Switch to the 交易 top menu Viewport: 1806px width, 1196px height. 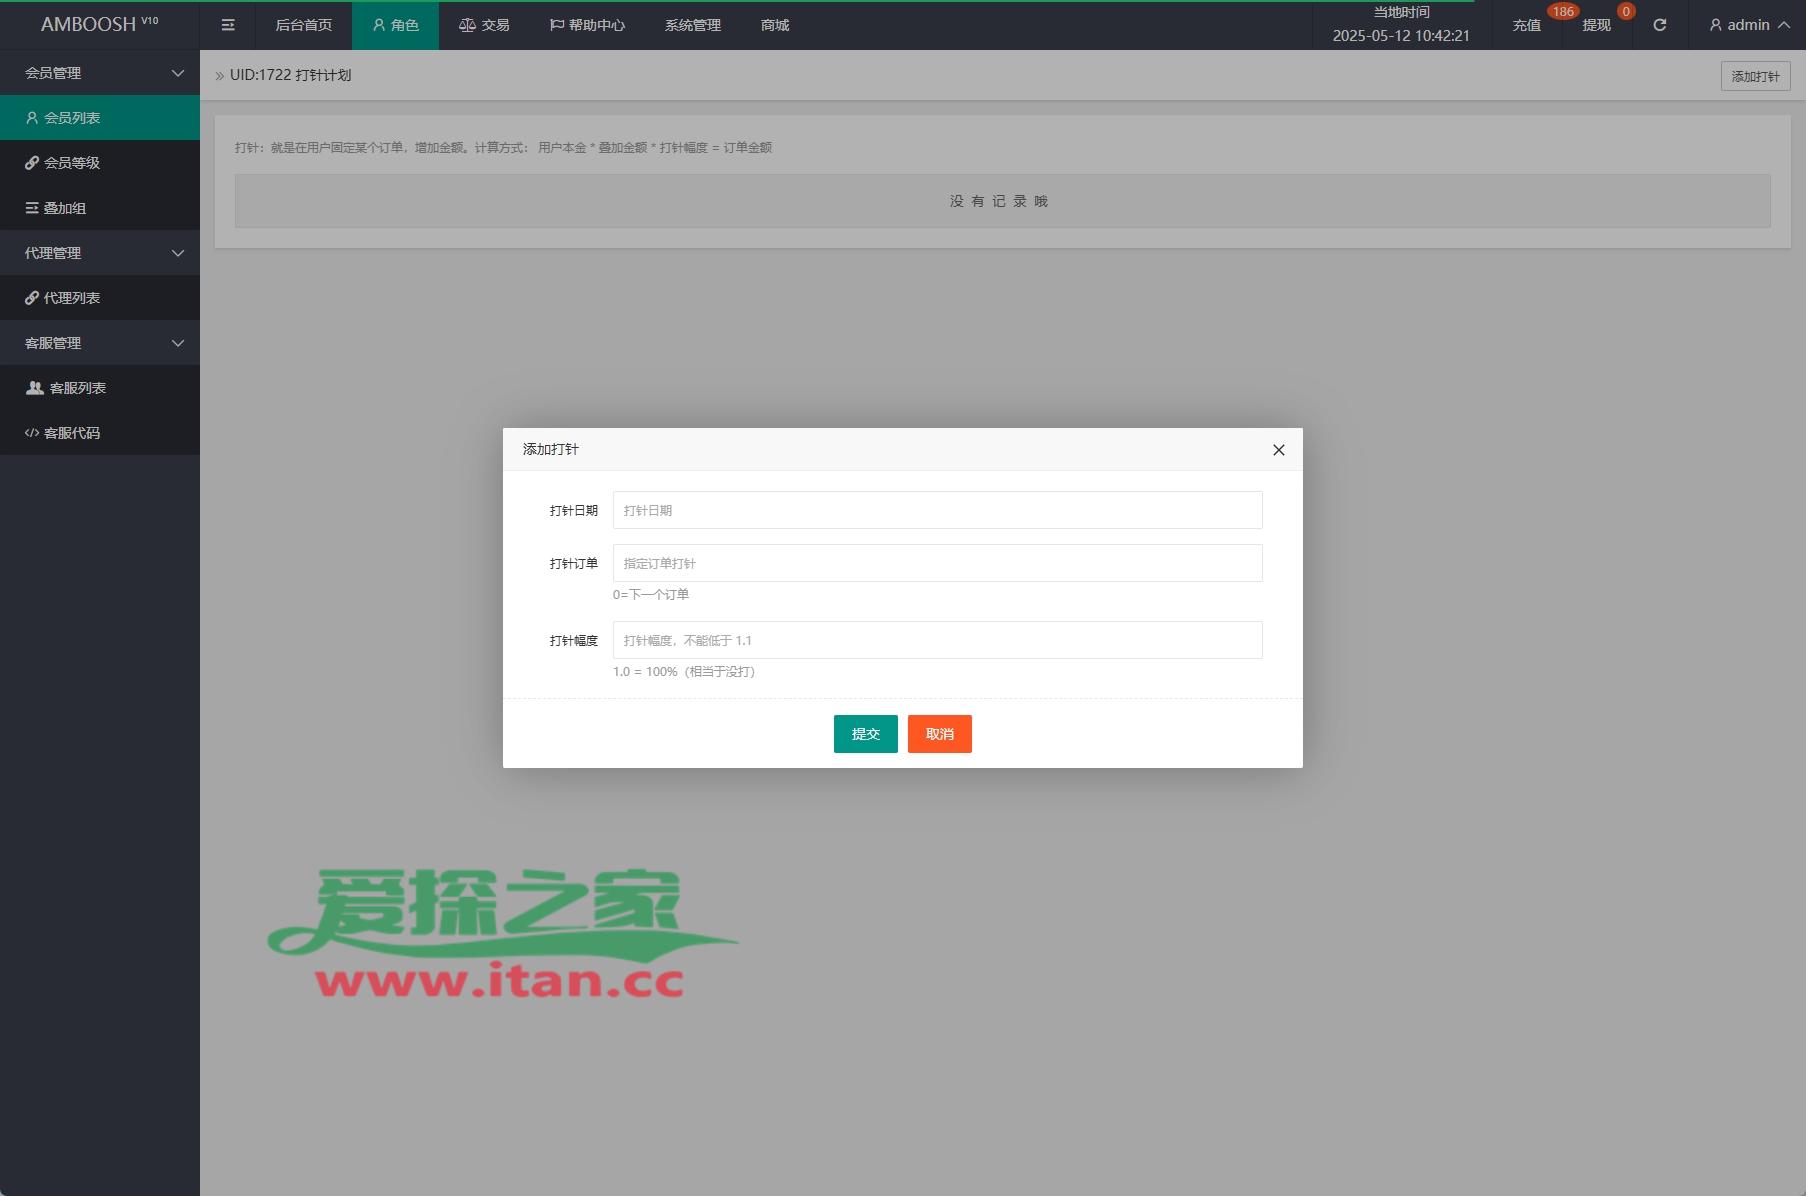pos(484,25)
